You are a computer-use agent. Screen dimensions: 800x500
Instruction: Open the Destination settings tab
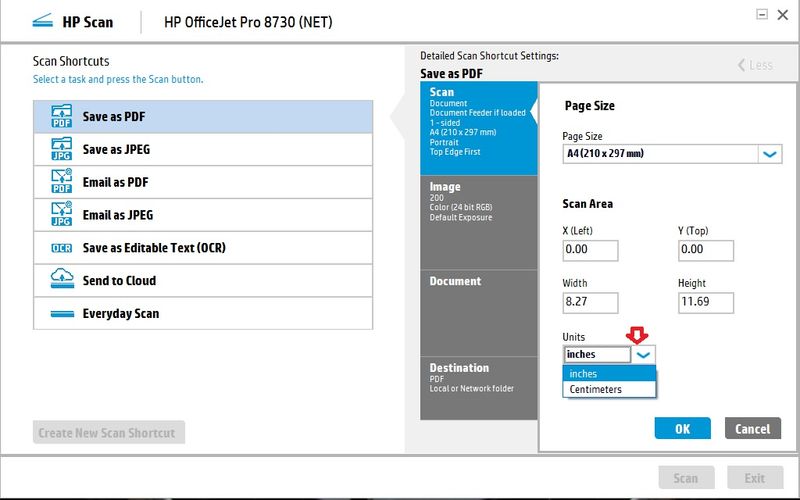click(x=479, y=388)
